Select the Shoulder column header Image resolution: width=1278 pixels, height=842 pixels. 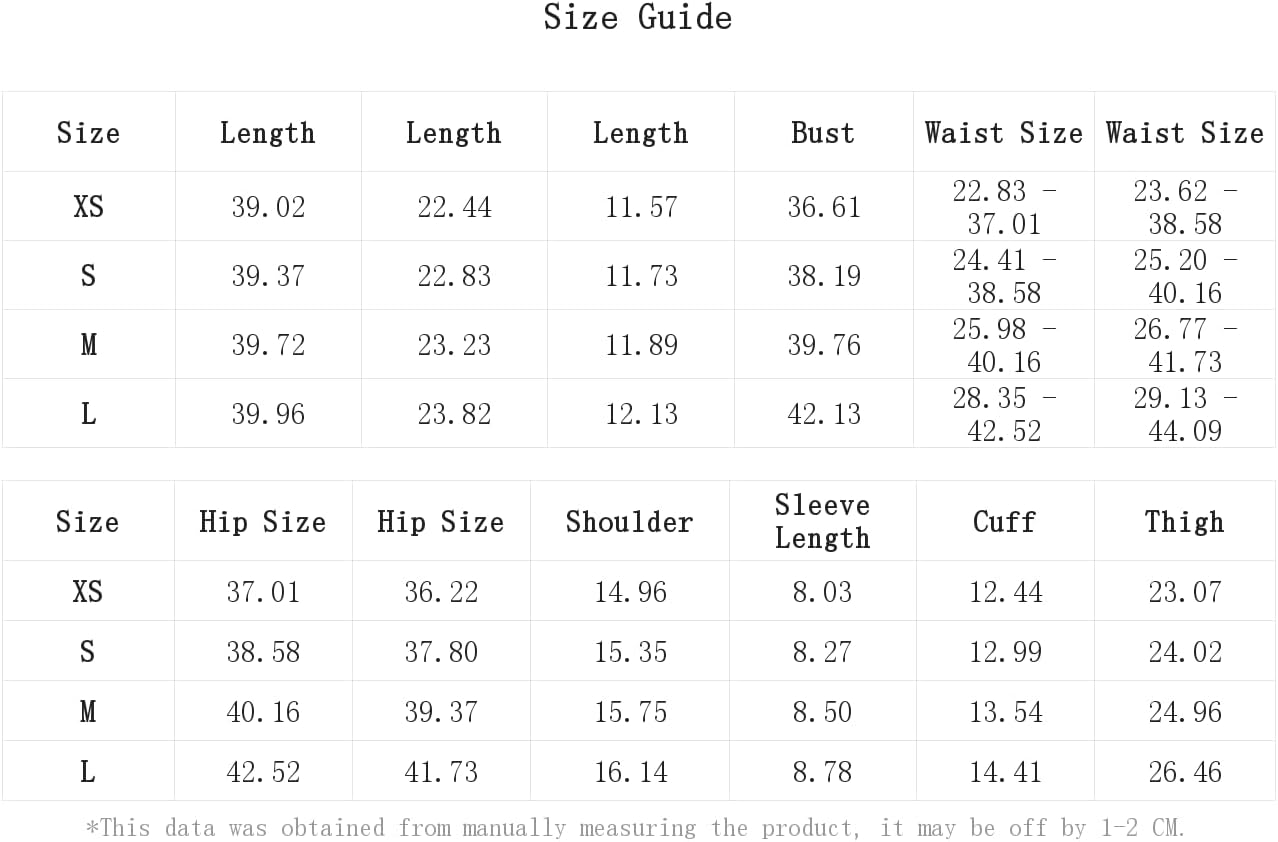pos(629,522)
